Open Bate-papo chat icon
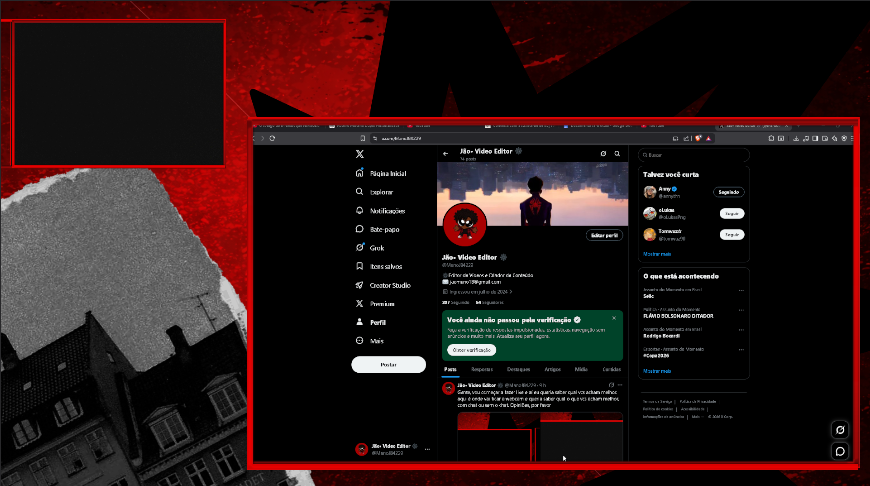Screen dimensions: 870x486 [x=360, y=229]
